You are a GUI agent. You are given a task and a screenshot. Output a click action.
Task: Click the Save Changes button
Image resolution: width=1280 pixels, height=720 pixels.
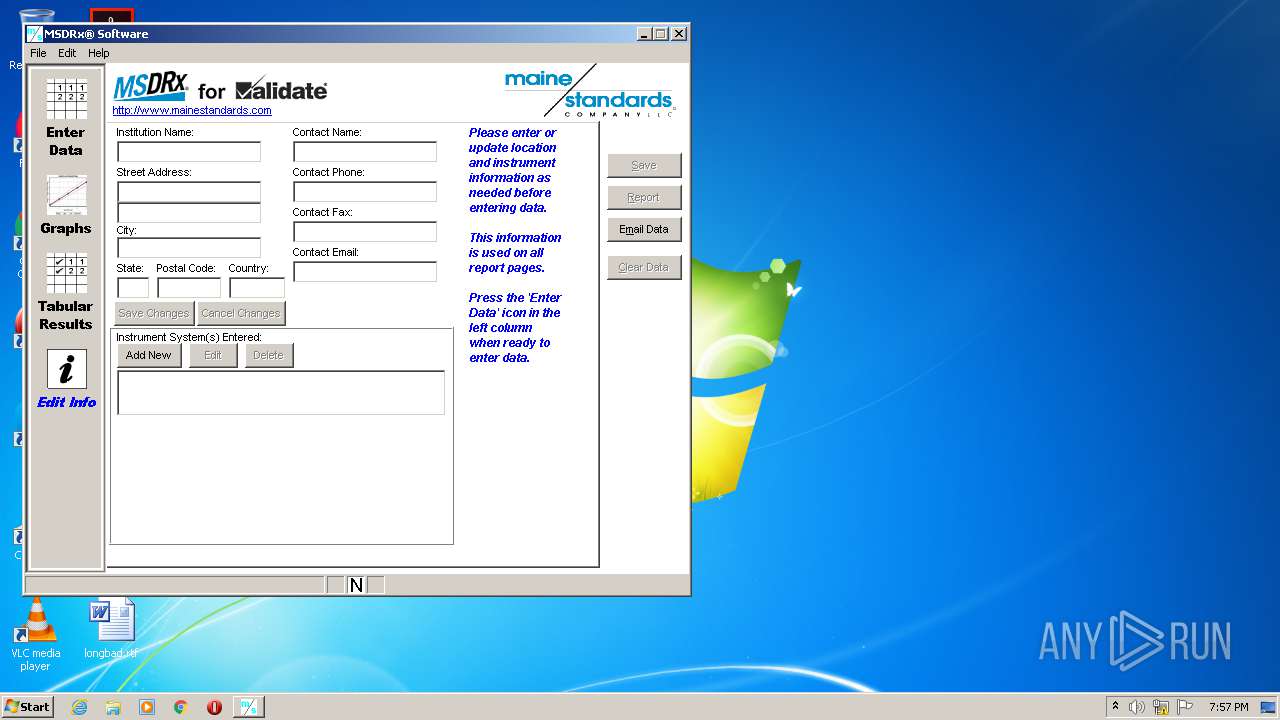tap(154, 313)
